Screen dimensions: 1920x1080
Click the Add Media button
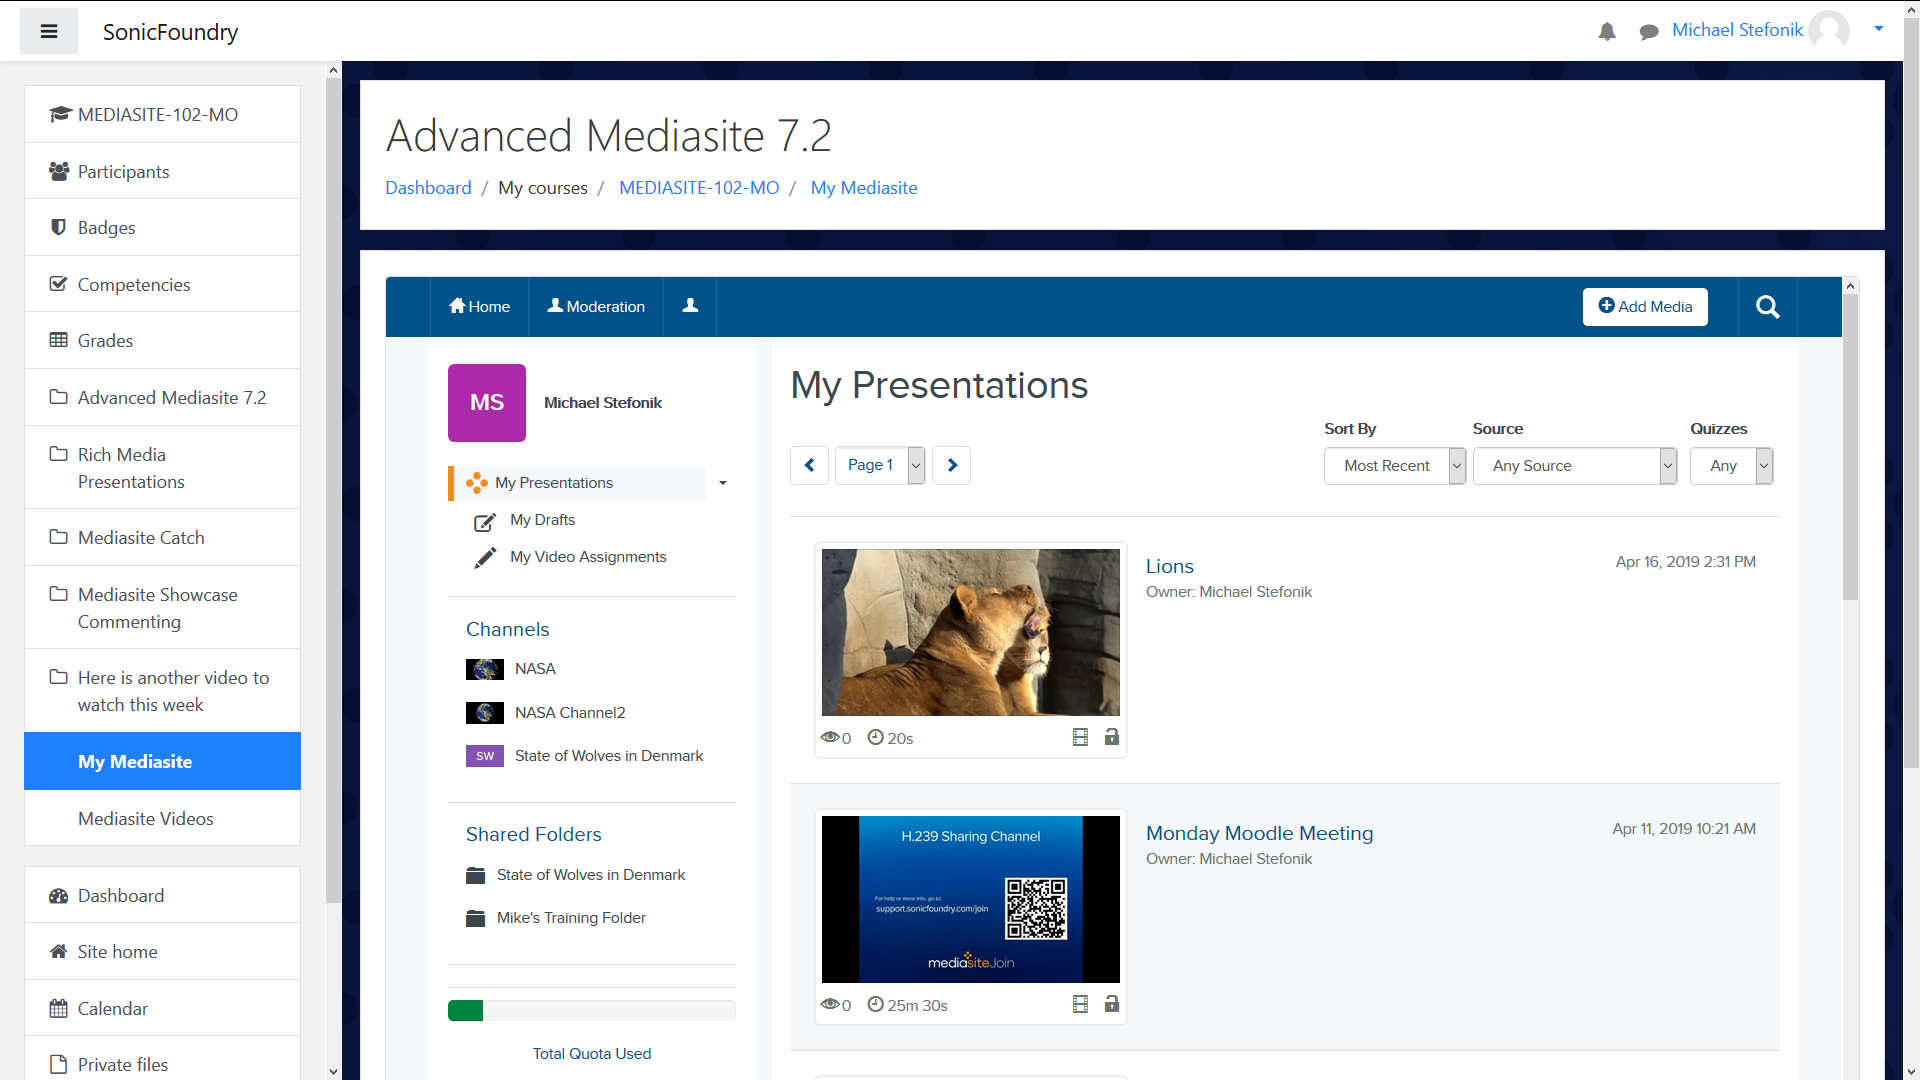(x=1645, y=307)
